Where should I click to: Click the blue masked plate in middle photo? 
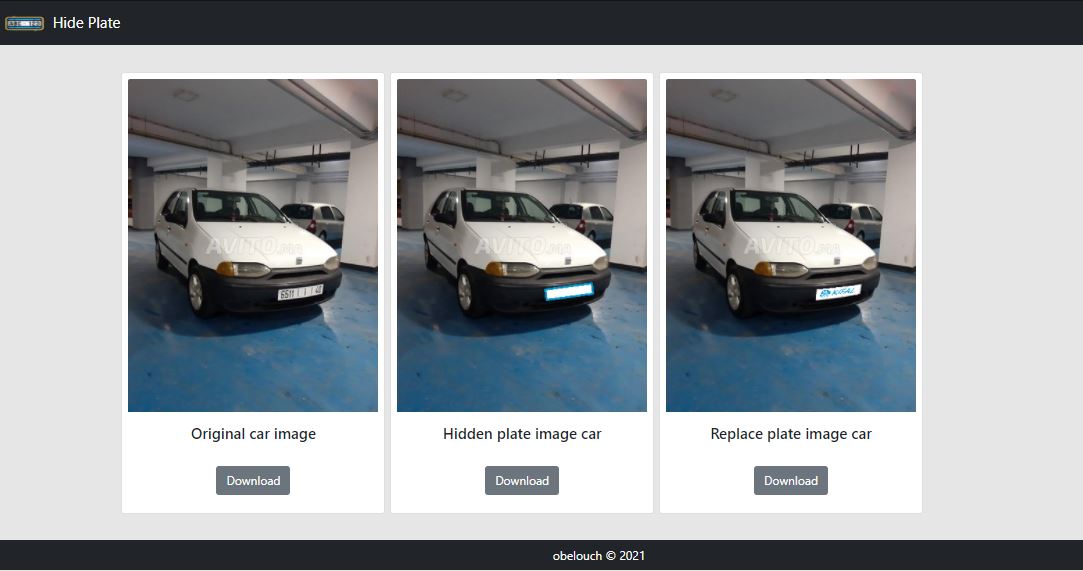(569, 292)
